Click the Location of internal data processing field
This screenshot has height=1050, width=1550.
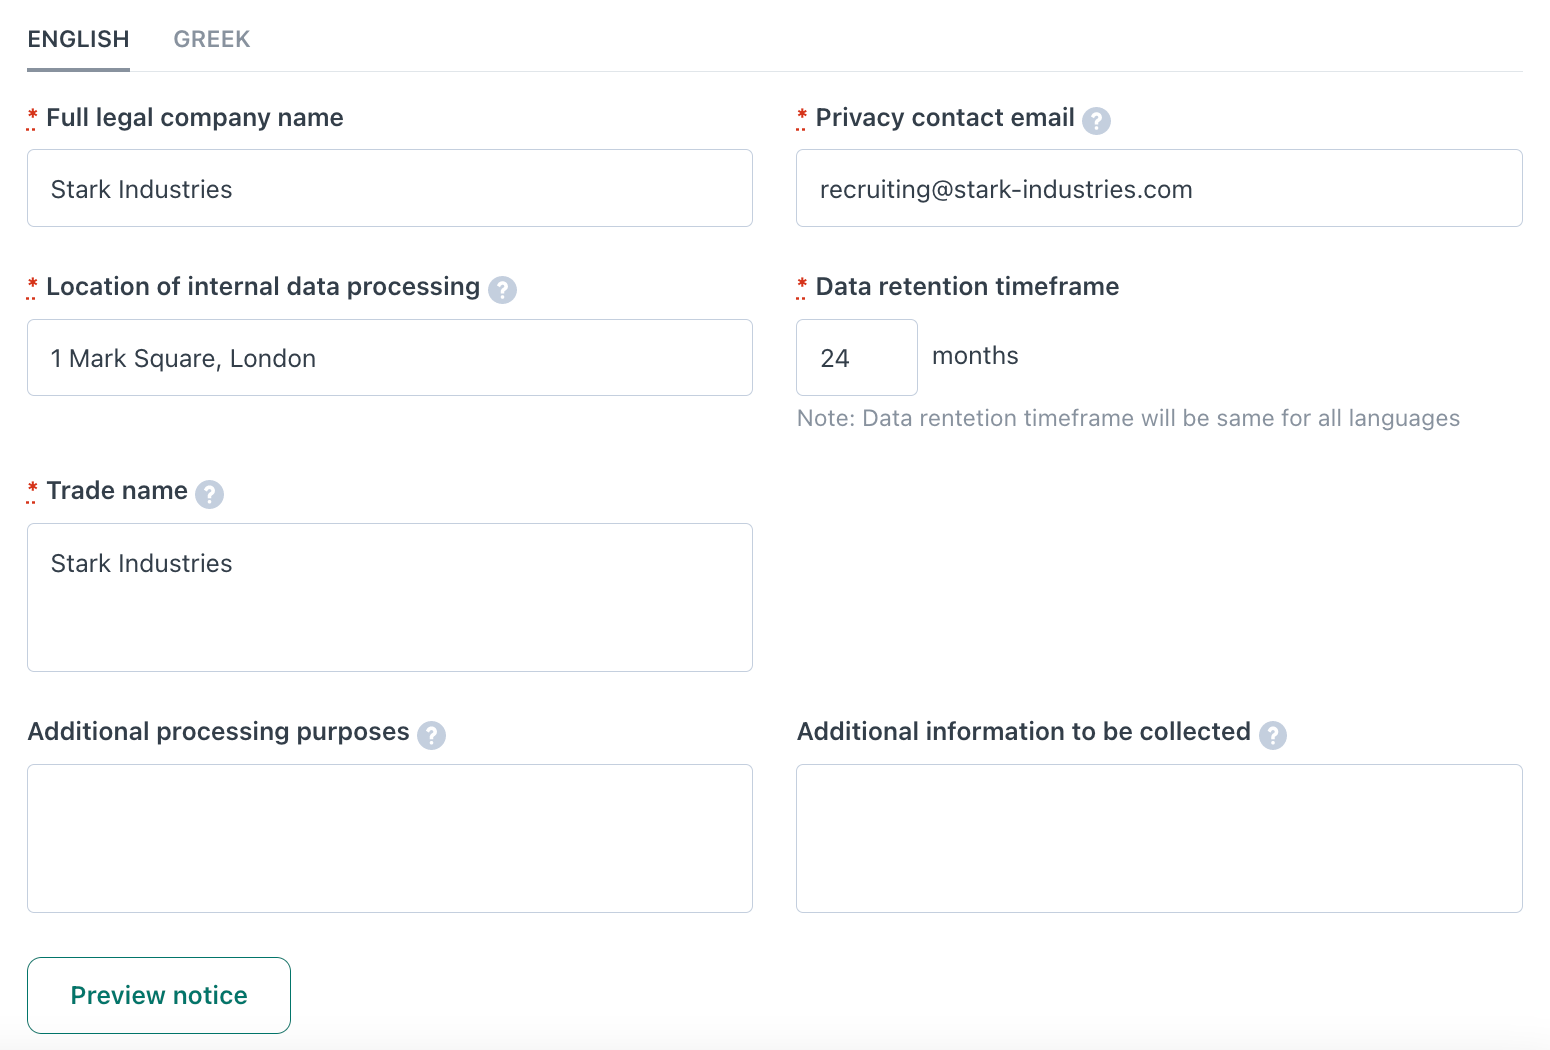[390, 358]
